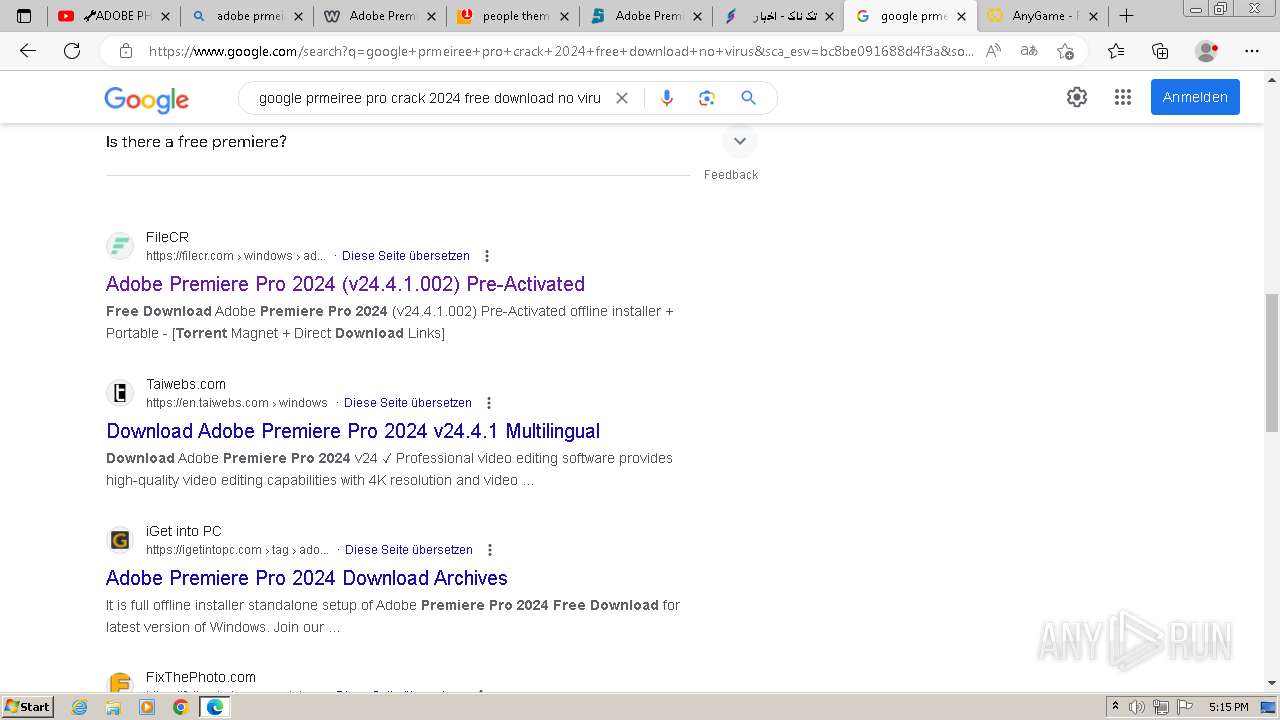This screenshot has width=1280, height=720.
Task: Open Favorites list icon
Action: [x=1116, y=51]
